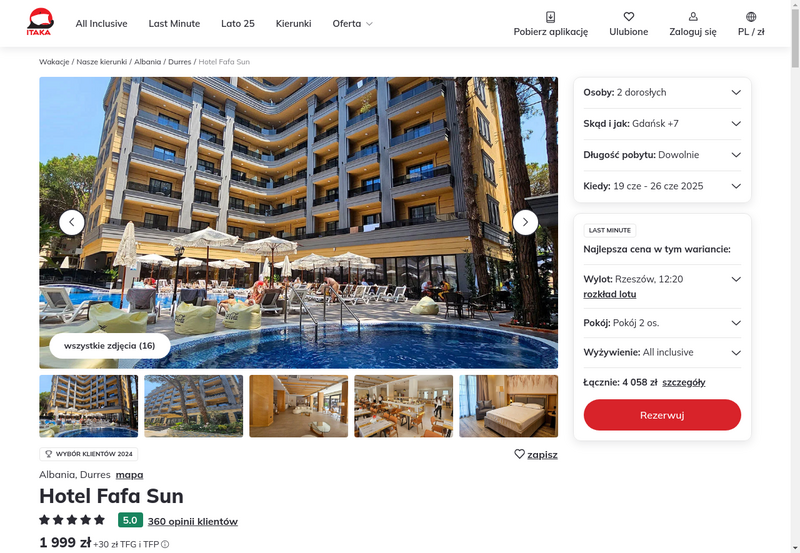Click the red Rezerwuj button
The height and width of the screenshot is (553, 800).
662,415
